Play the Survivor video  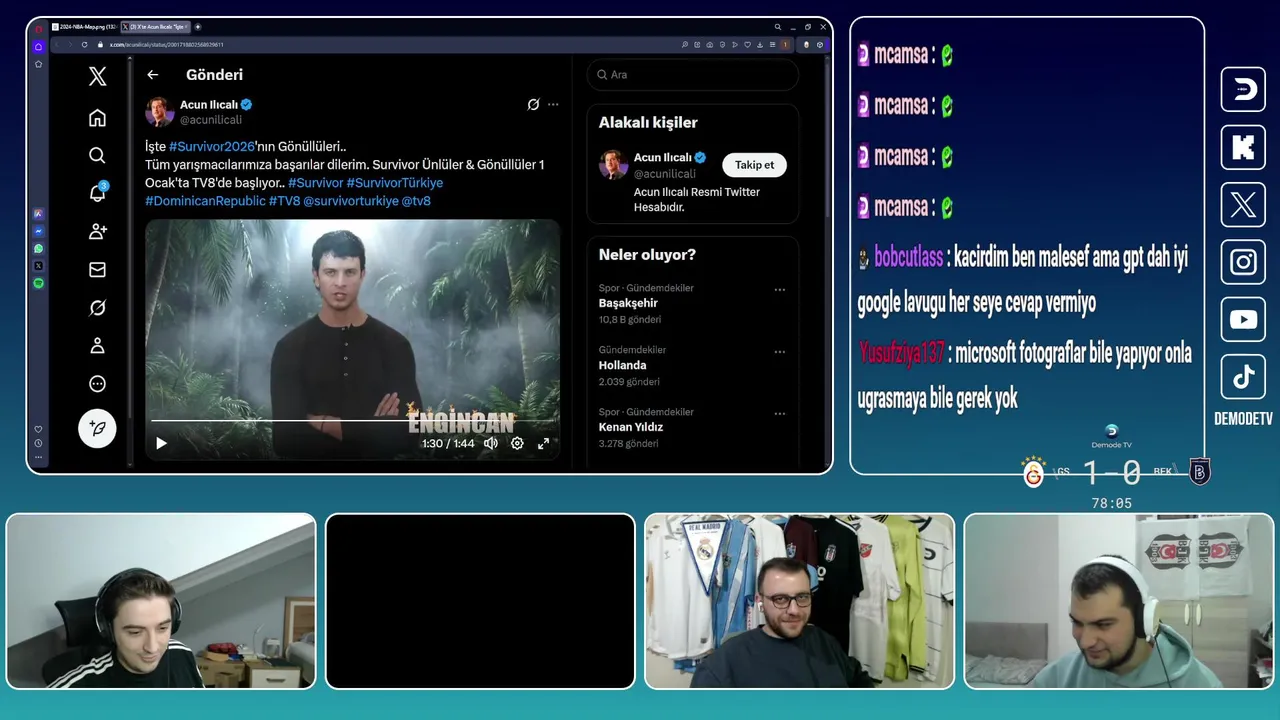(x=161, y=443)
